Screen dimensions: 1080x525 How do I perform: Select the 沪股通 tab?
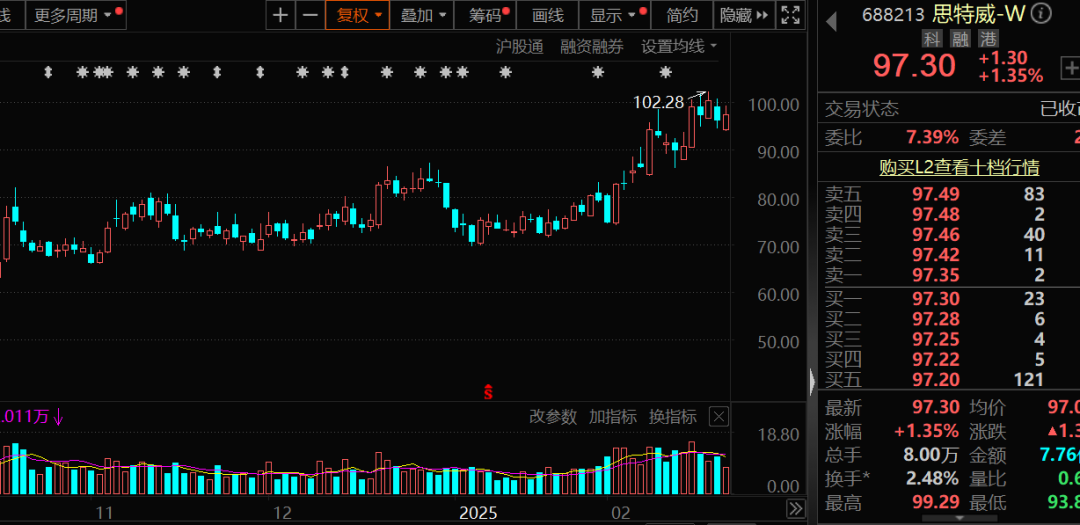[519, 46]
